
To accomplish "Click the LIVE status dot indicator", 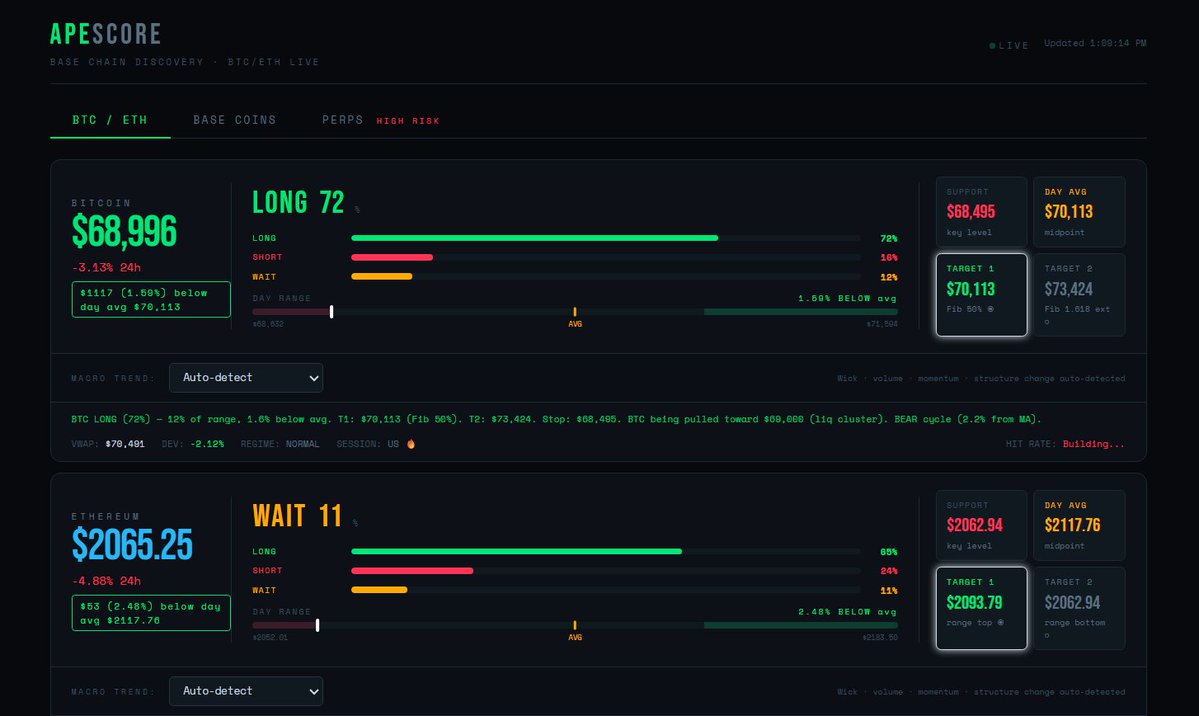I will click(x=993, y=46).
